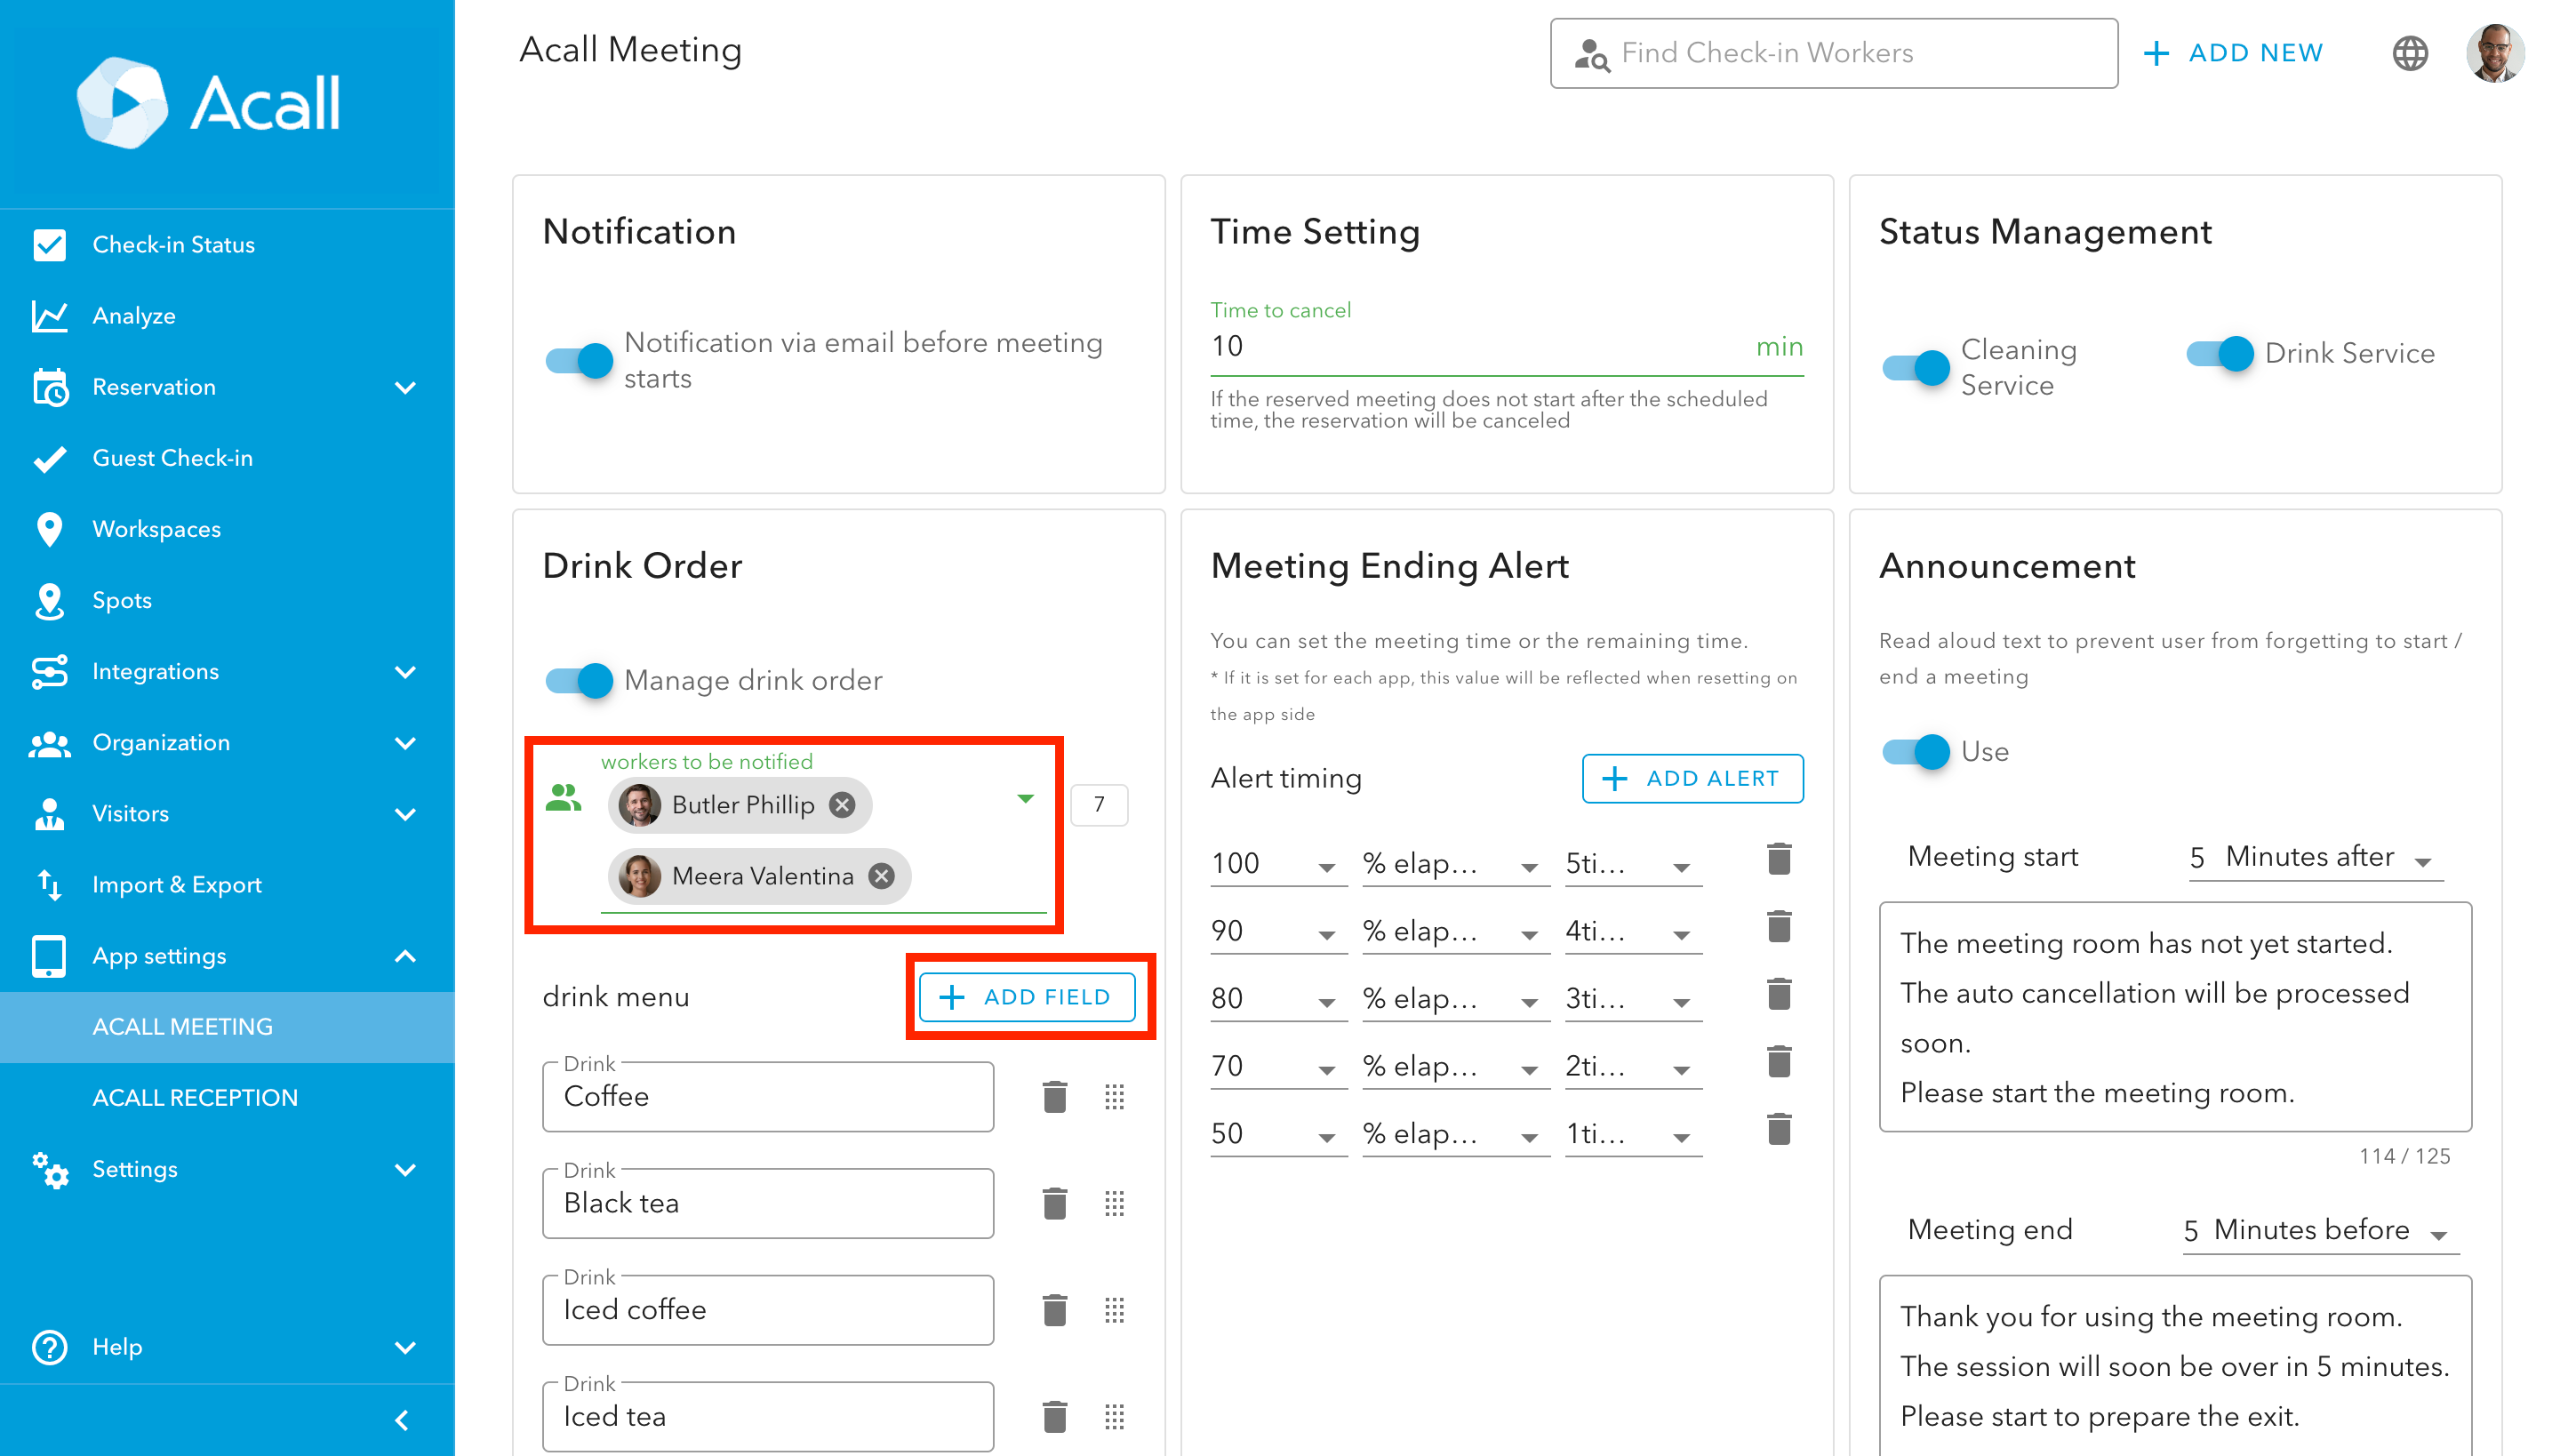Click the globe language icon
The height and width of the screenshot is (1456, 2560).
click(2410, 53)
